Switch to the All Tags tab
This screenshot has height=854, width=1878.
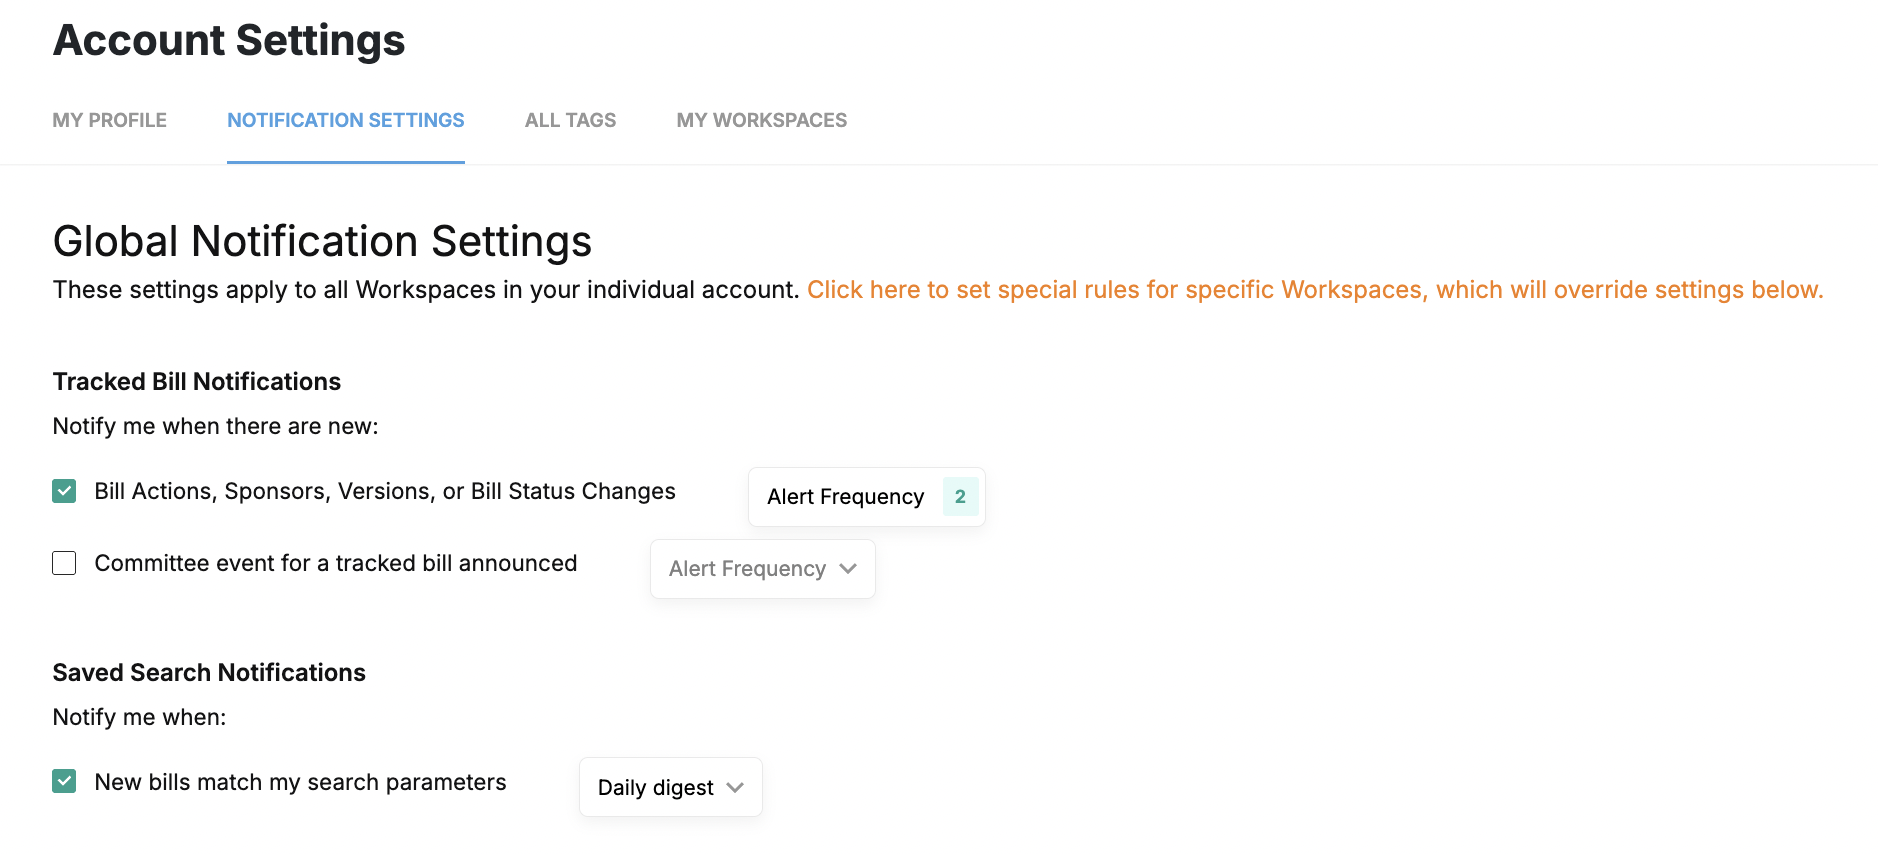pyautogui.click(x=570, y=120)
